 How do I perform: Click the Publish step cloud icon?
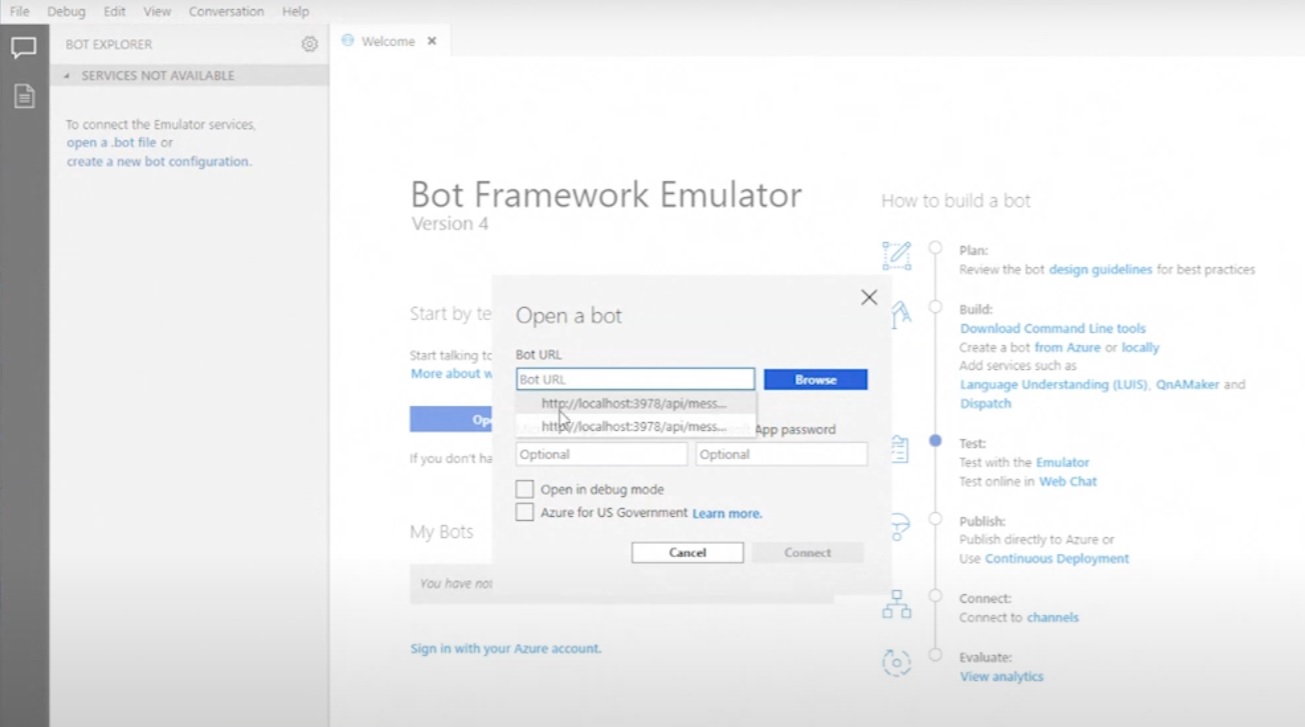pos(897,526)
